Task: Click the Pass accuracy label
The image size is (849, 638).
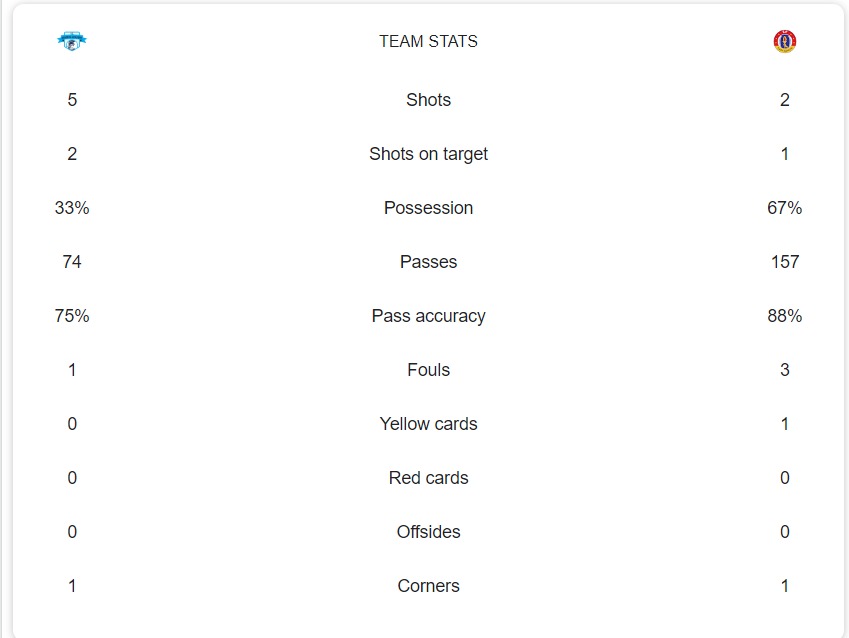Action: [428, 316]
